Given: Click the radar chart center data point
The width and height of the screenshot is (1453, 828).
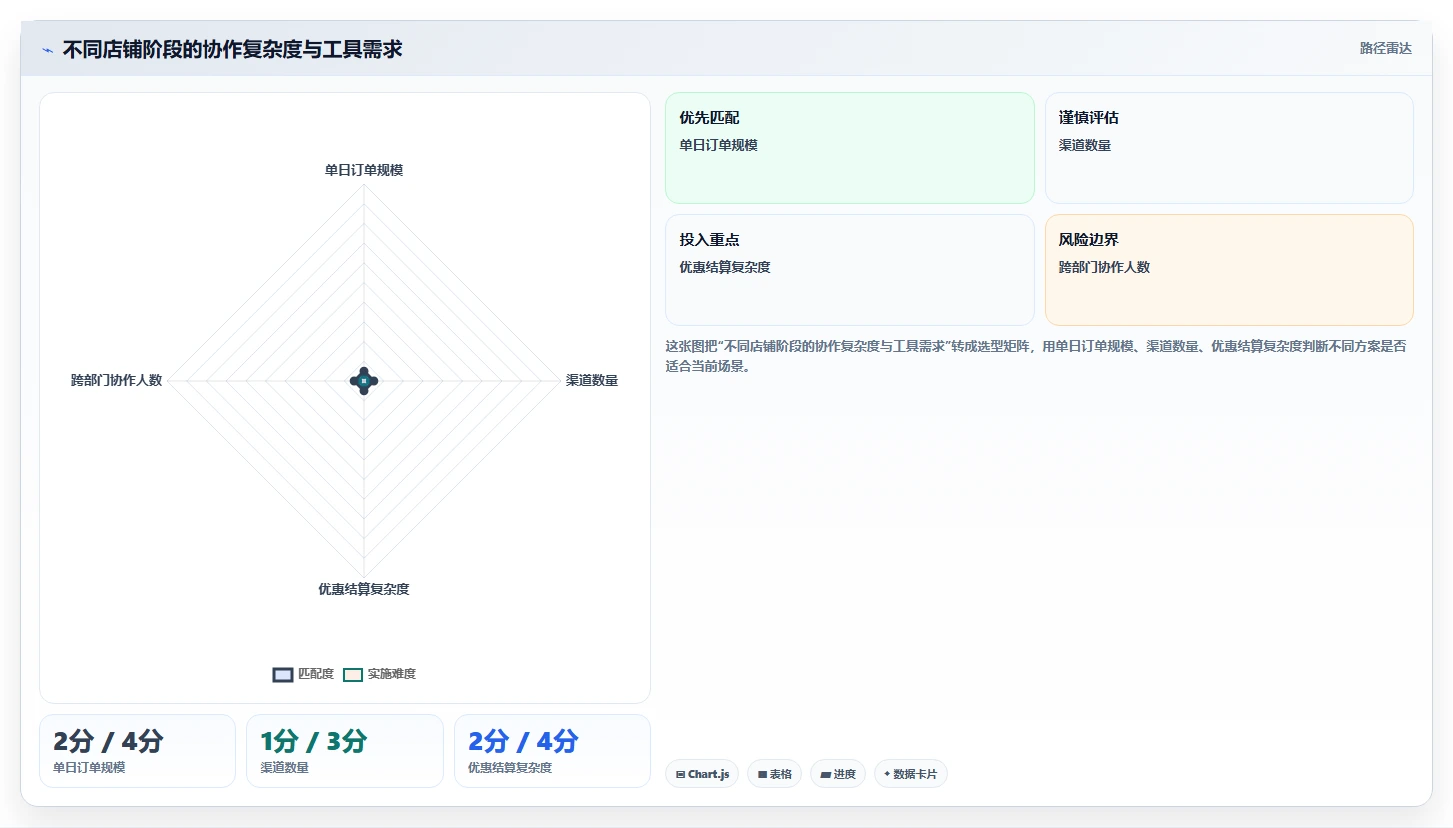Looking at the screenshot, I should [x=364, y=381].
